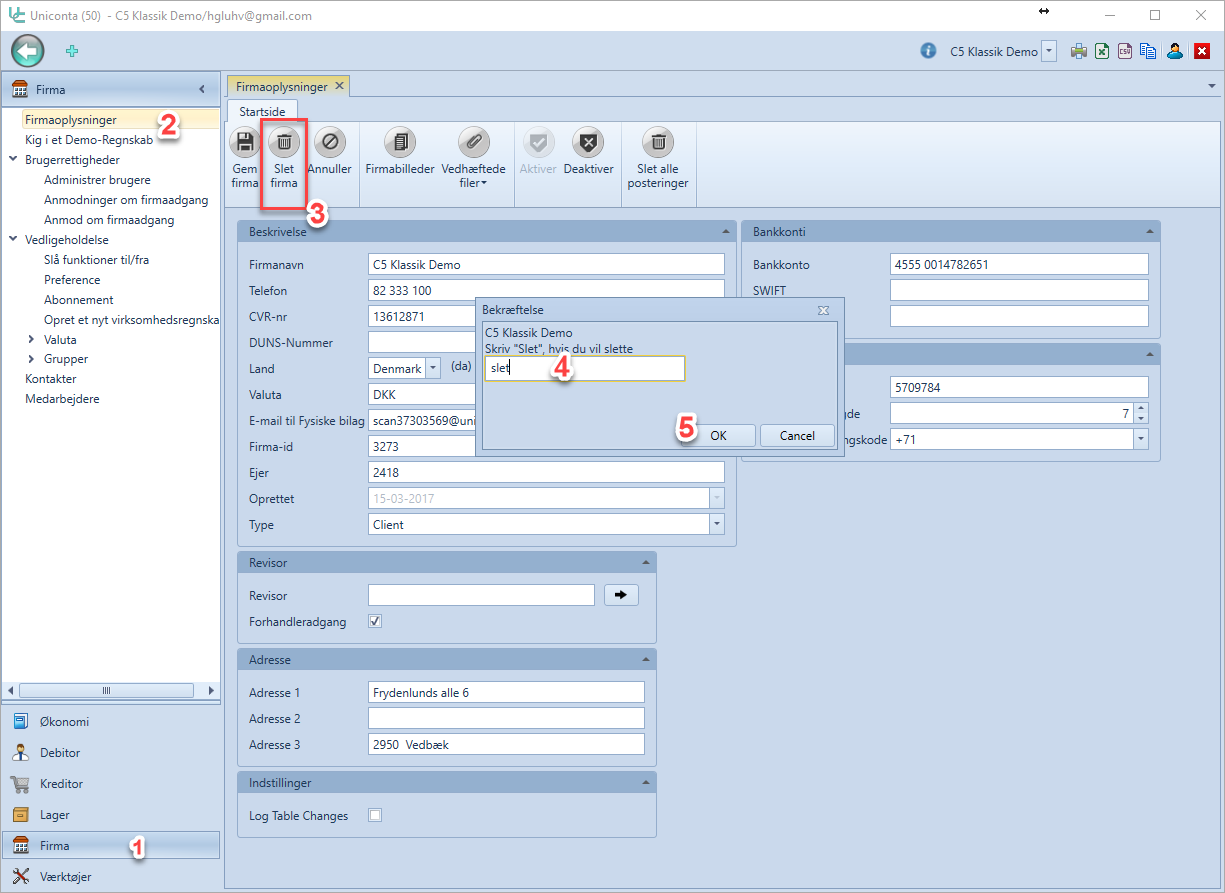Expand the Valuta tree node
This screenshot has width=1225, height=893.
point(32,339)
